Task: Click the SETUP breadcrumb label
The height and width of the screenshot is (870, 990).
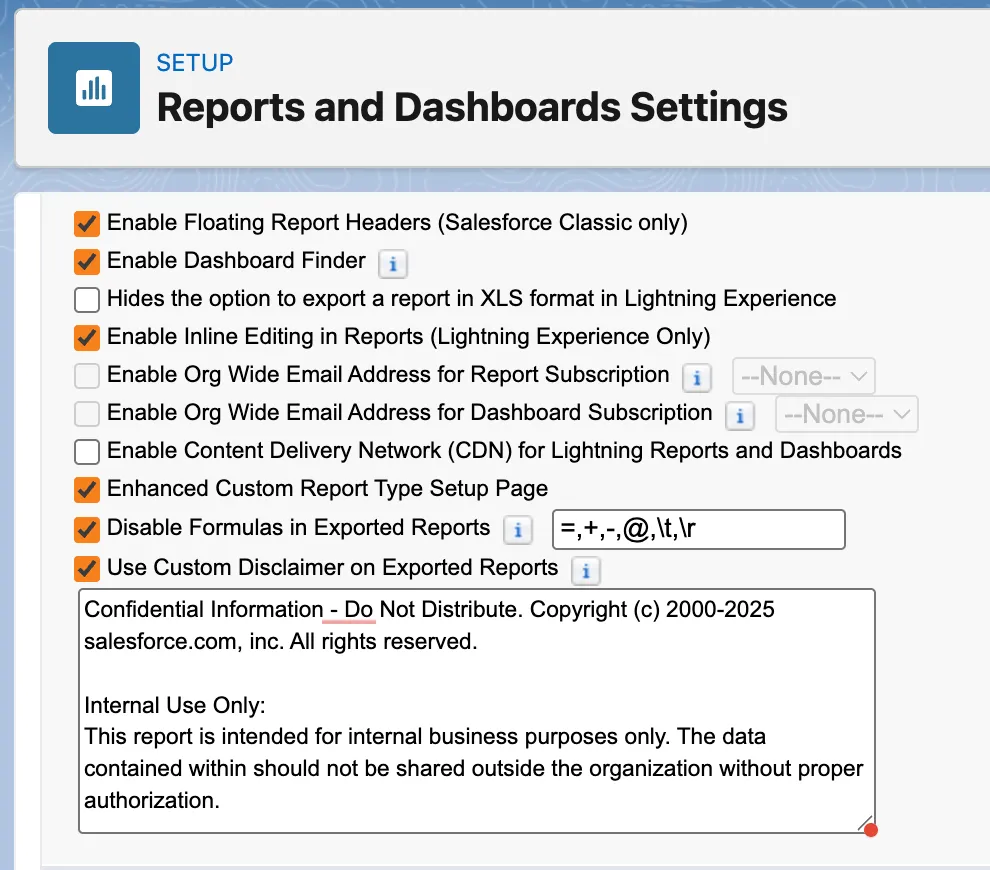Action: (195, 63)
